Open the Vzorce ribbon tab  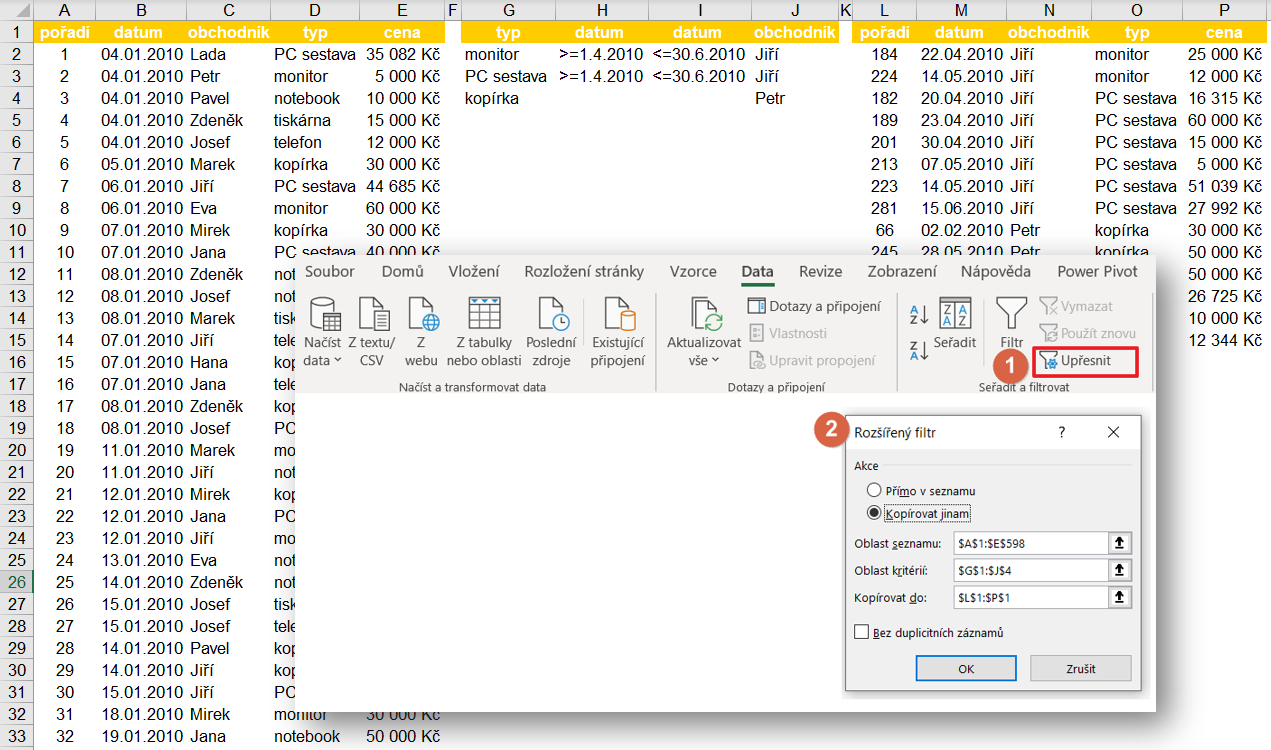(x=693, y=271)
